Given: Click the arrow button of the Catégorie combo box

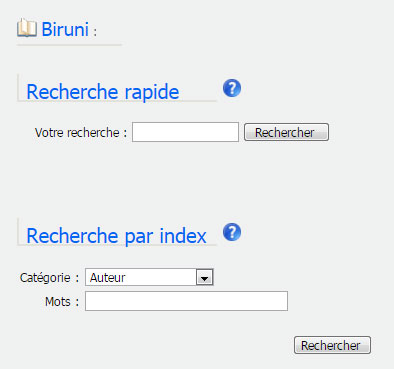Looking at the screenshot, I should click(204, 277).
